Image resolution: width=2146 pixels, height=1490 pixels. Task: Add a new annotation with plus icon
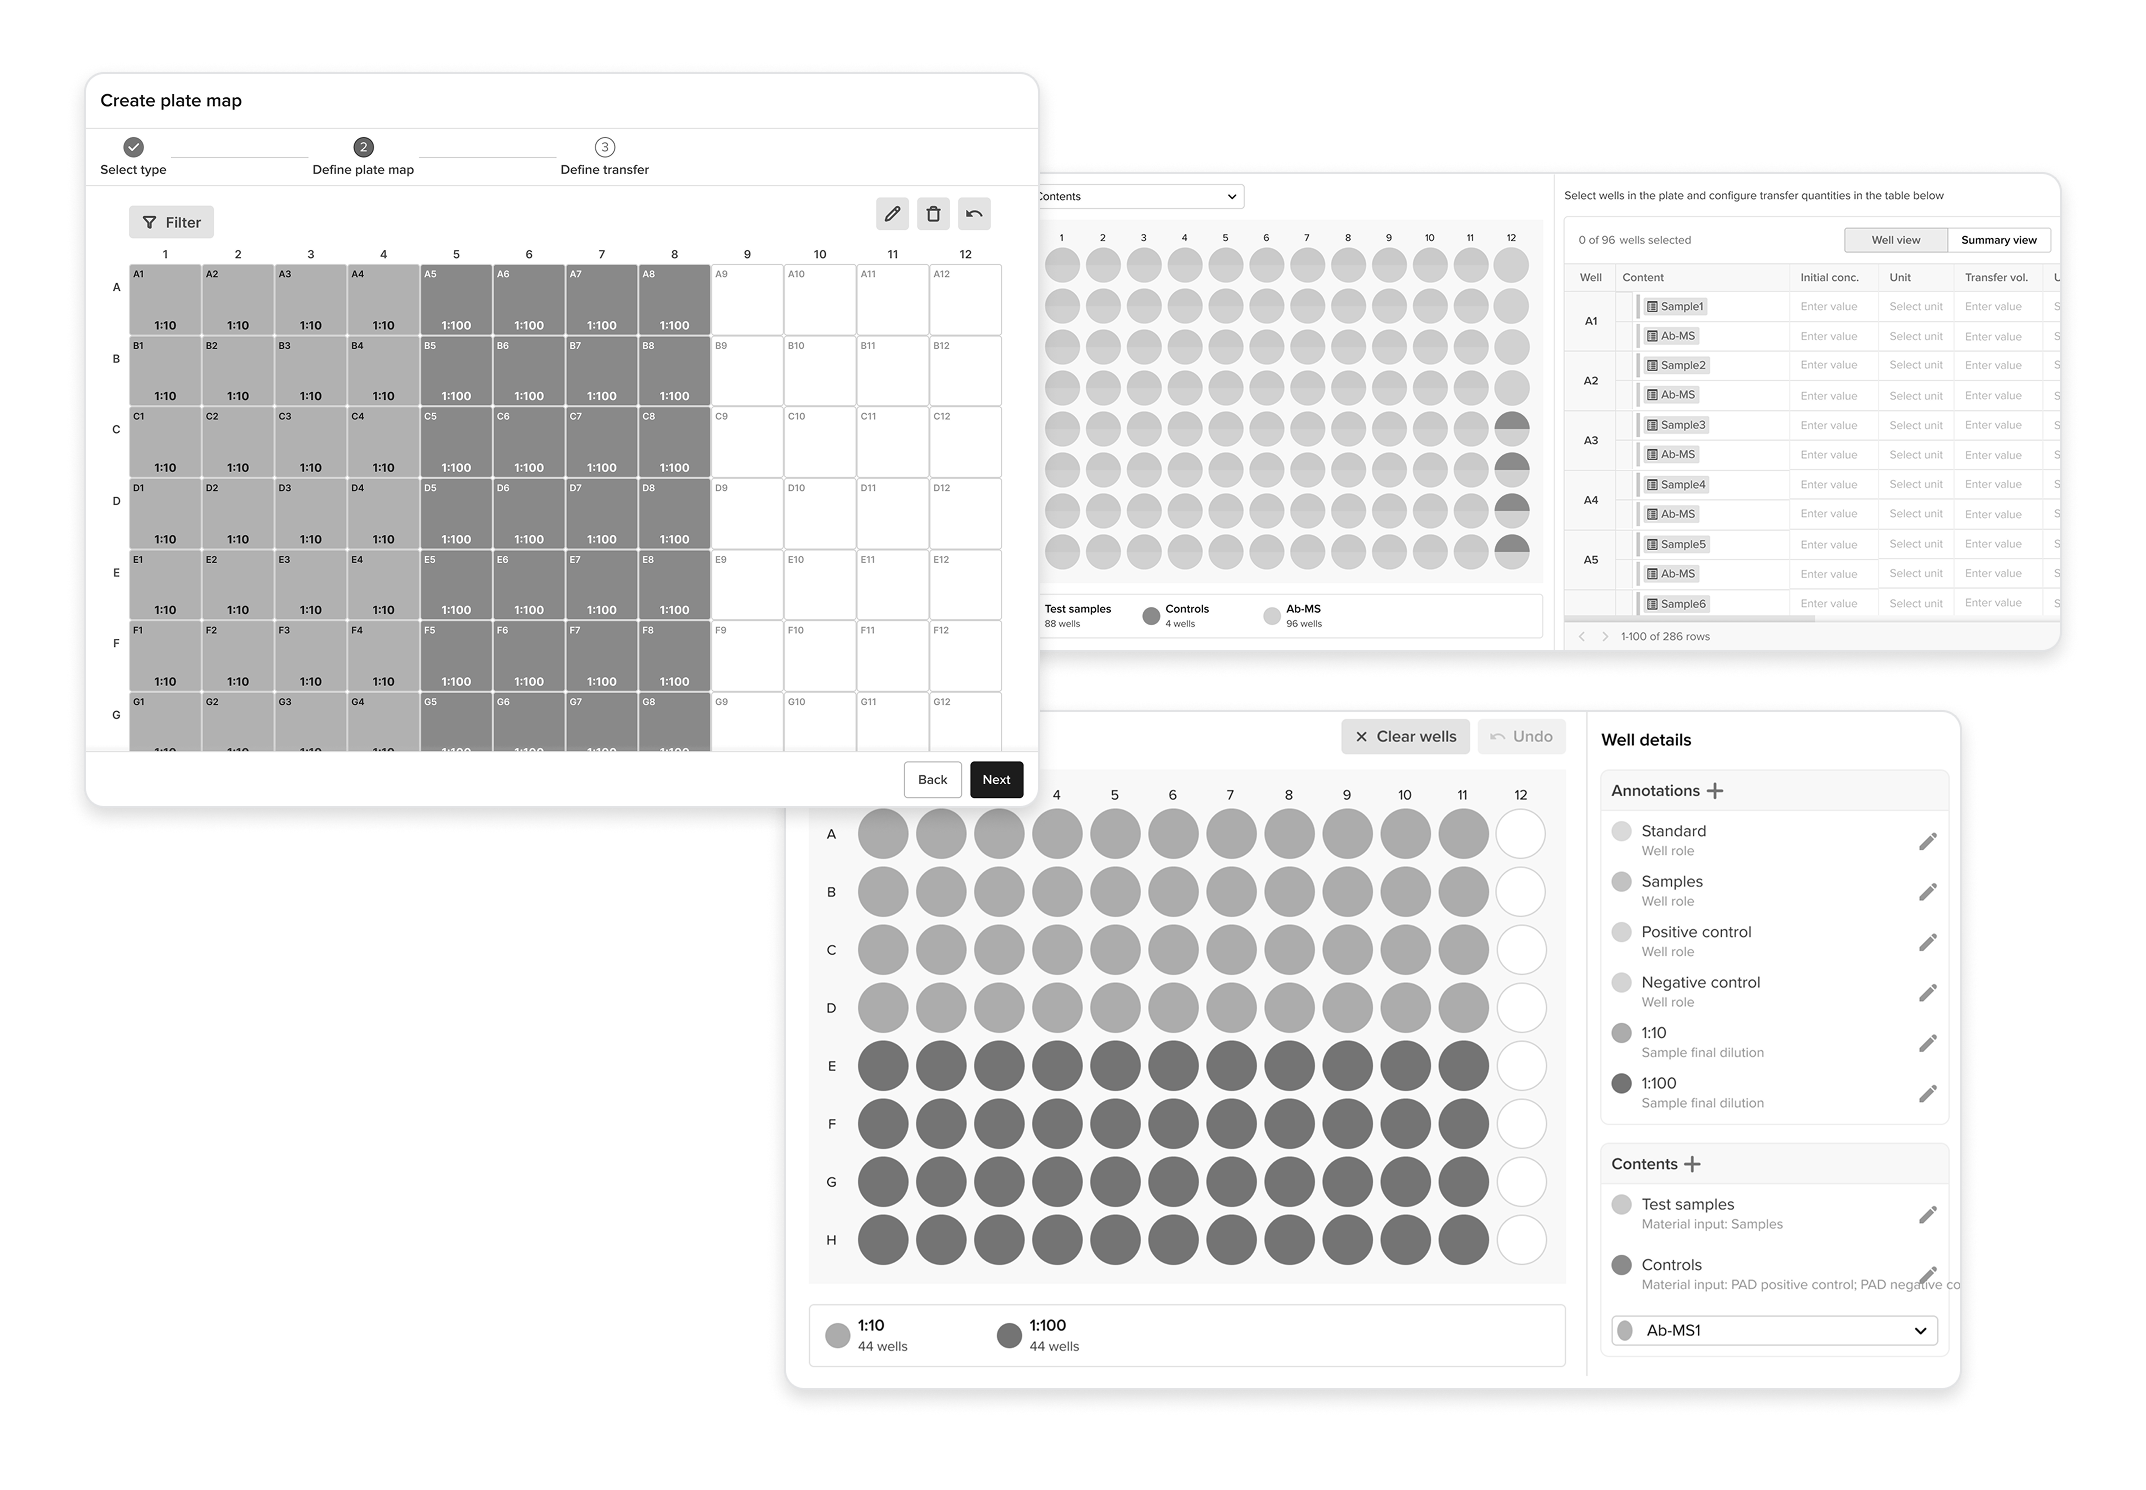1715,791
